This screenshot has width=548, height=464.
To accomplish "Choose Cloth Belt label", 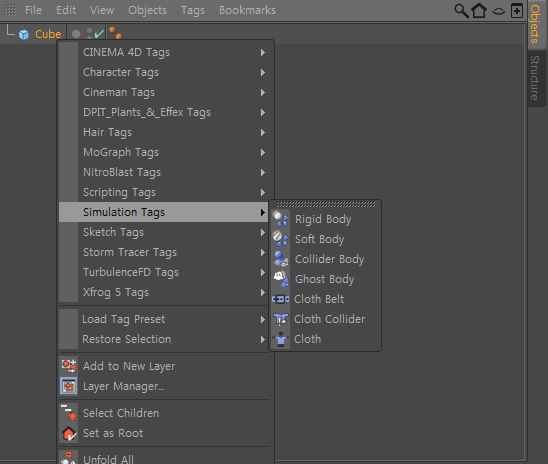I will 319,299.
